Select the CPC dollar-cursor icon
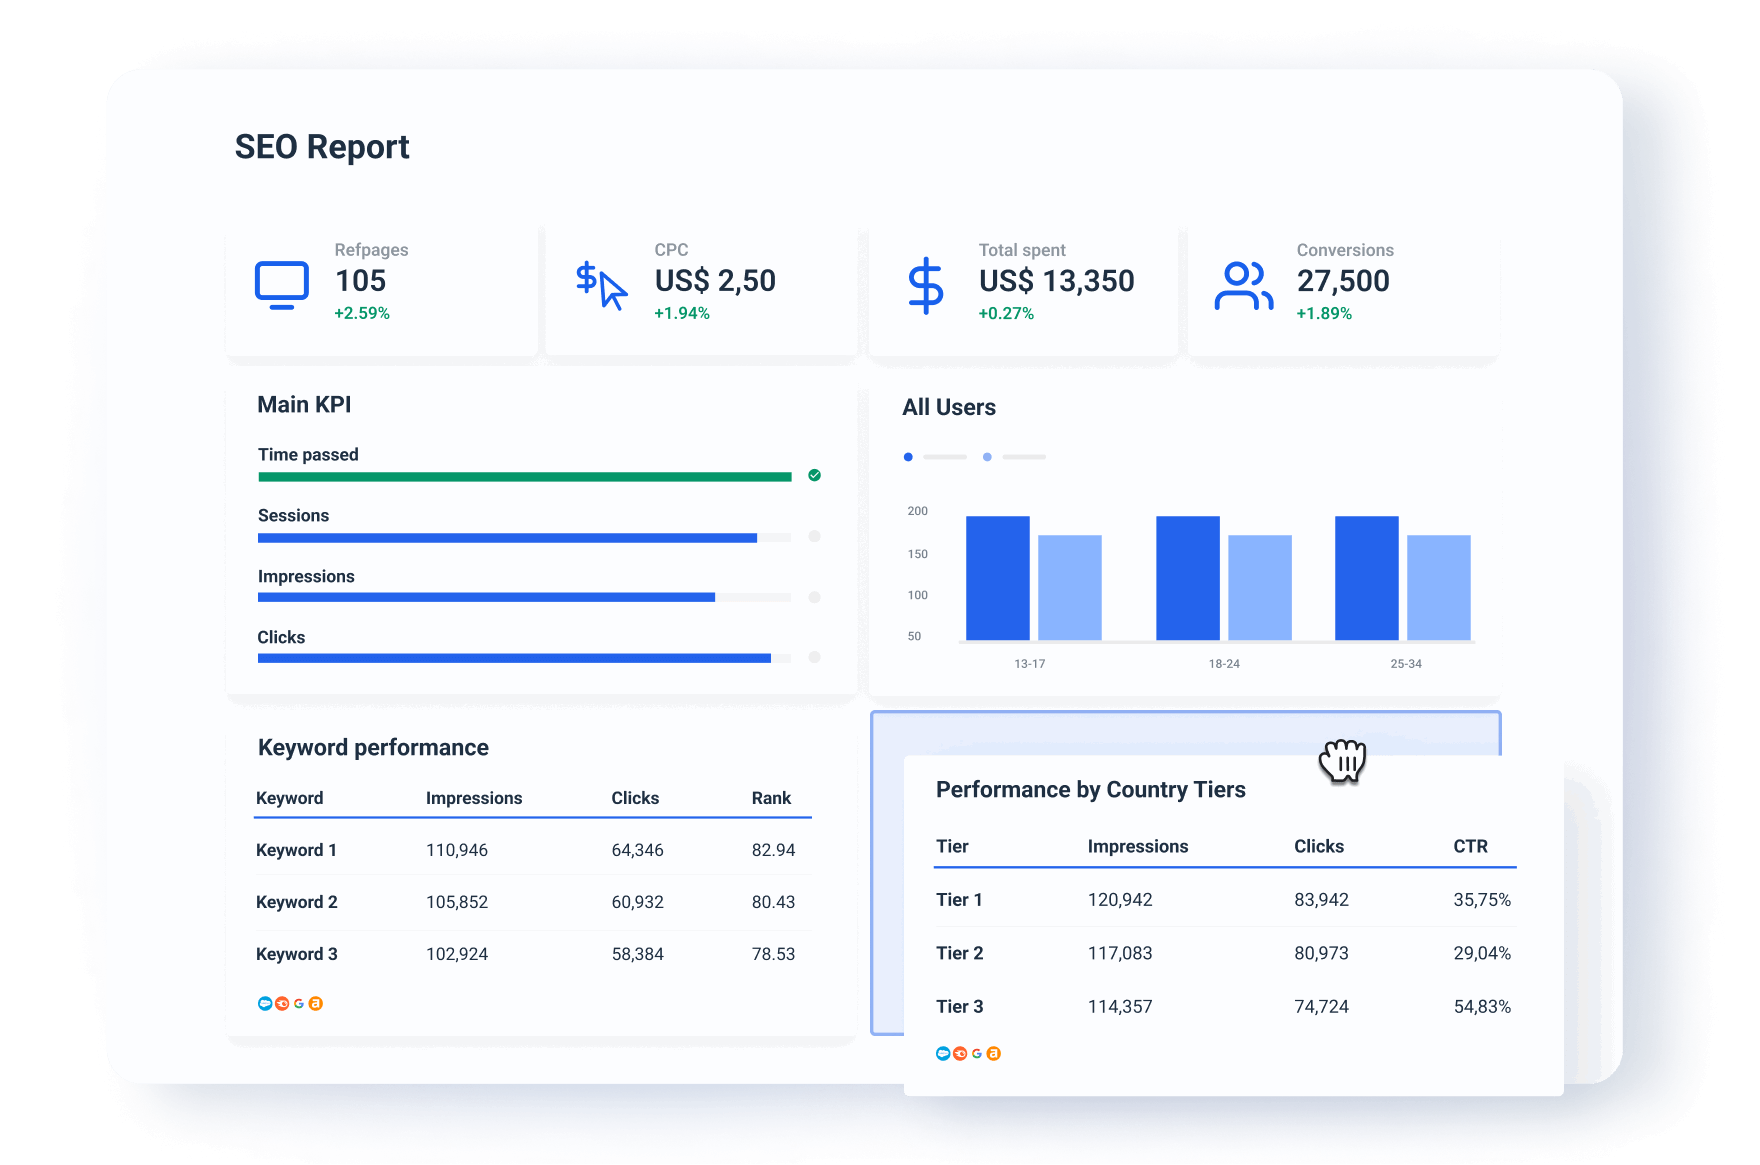The height and width of the screenshot is (1165, 1760). [600, 283]
